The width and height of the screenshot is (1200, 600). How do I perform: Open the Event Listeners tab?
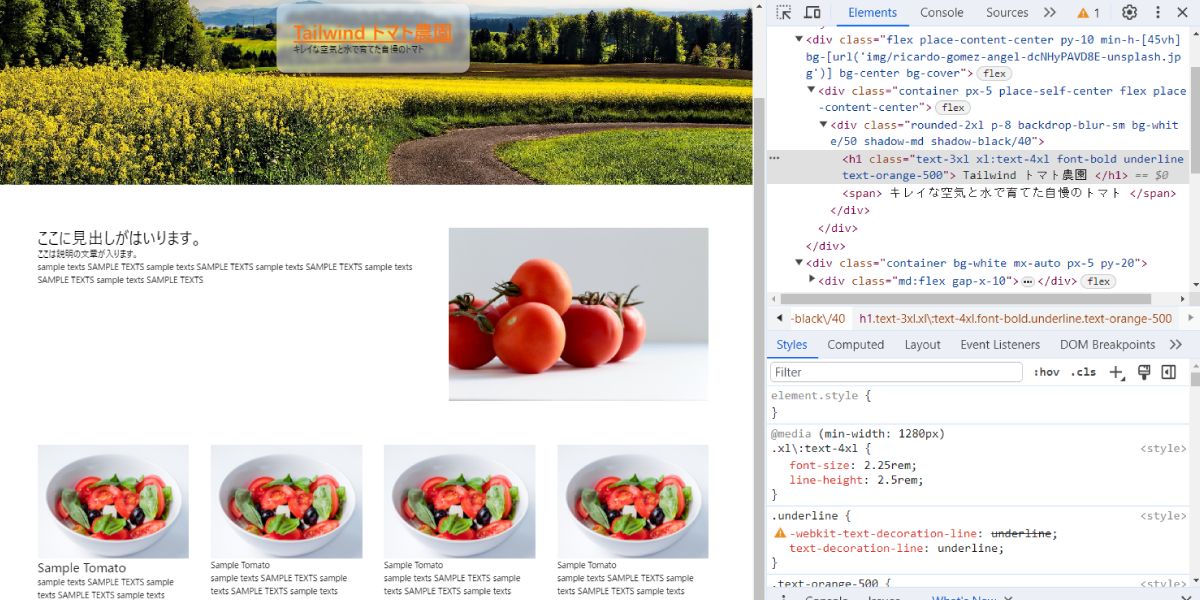click(1000, 345)
